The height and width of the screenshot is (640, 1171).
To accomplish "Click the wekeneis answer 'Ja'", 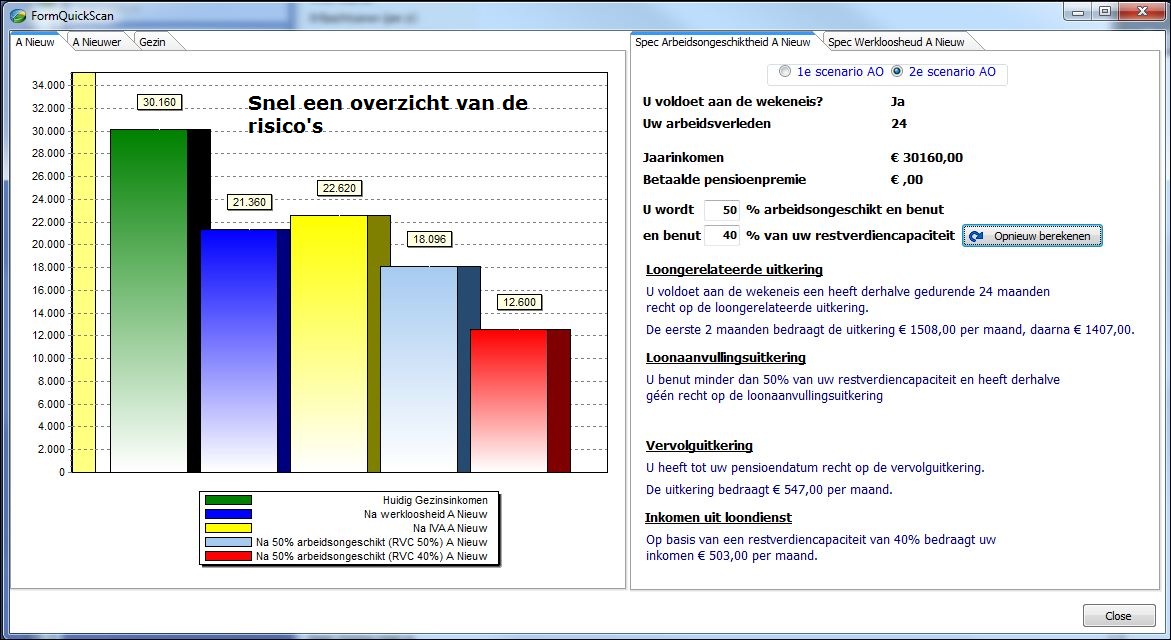I will tap(898, 102).
